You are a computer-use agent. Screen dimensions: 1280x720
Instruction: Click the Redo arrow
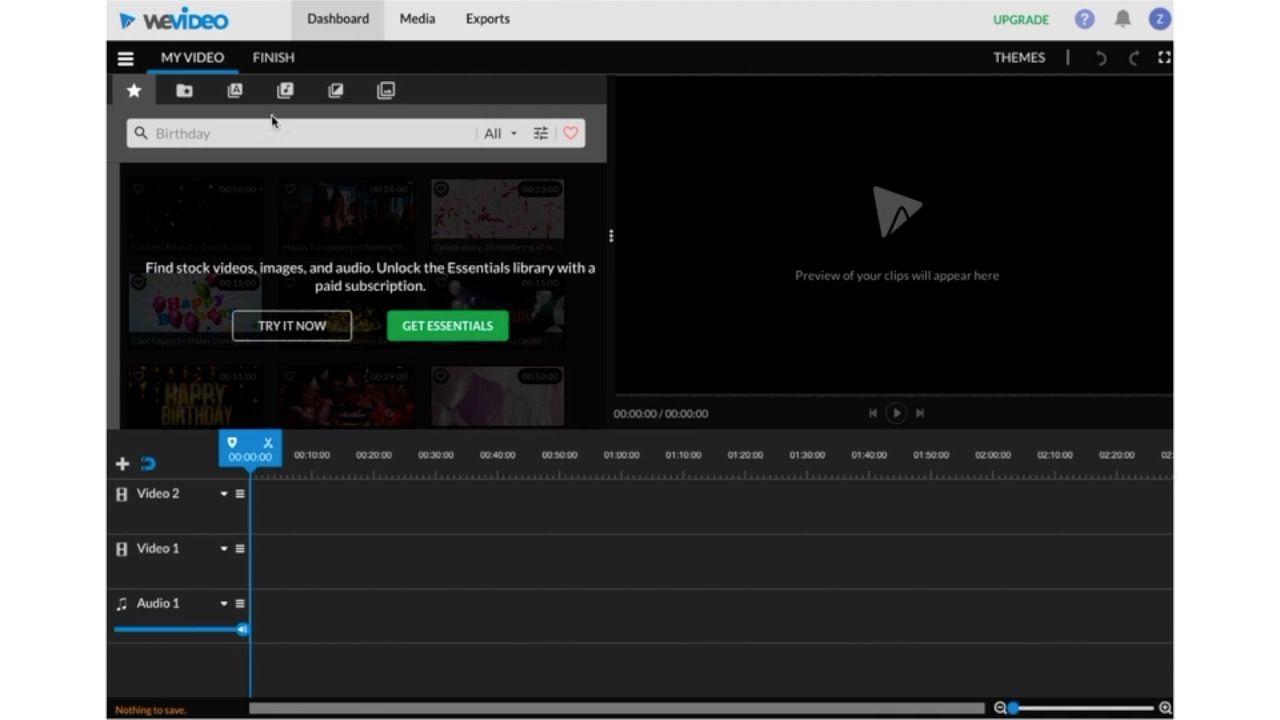[1133, 58]
